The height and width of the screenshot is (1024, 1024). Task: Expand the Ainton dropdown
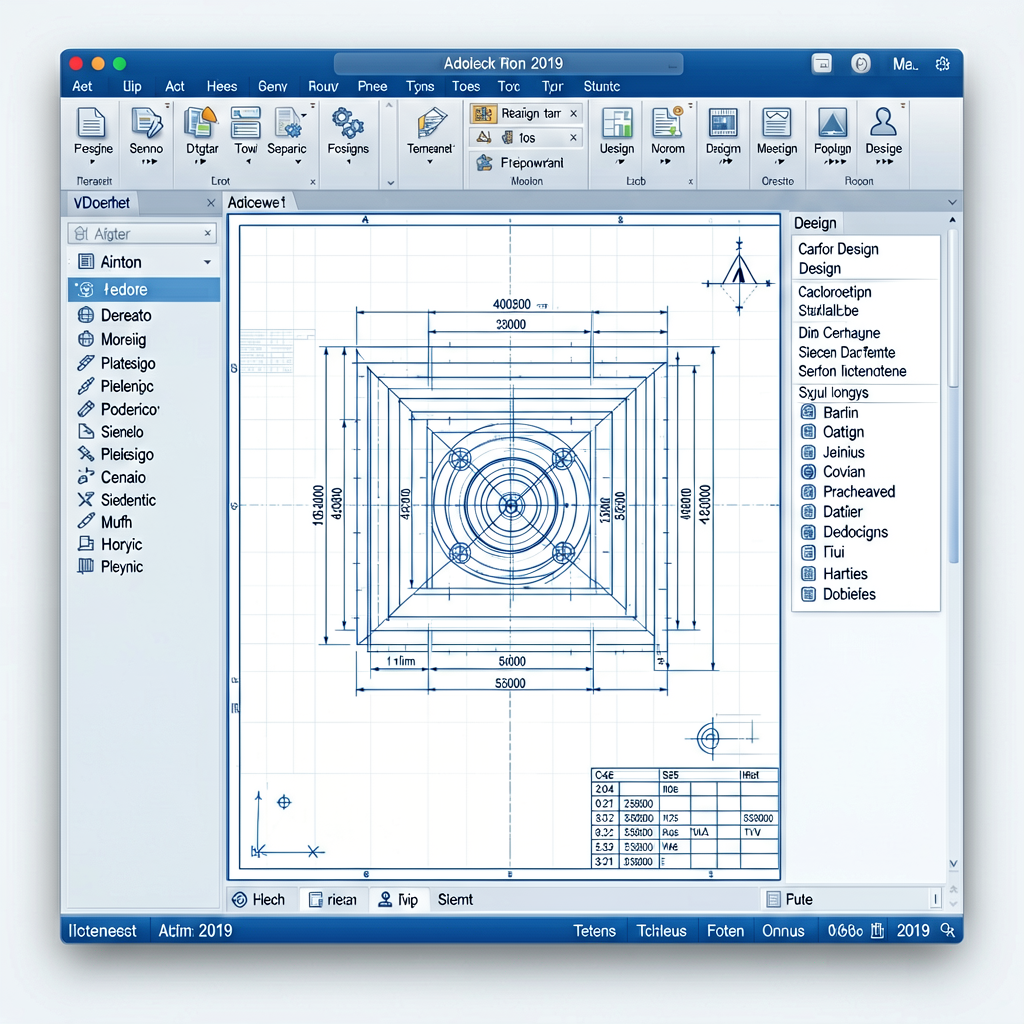[x=207, y=263]
